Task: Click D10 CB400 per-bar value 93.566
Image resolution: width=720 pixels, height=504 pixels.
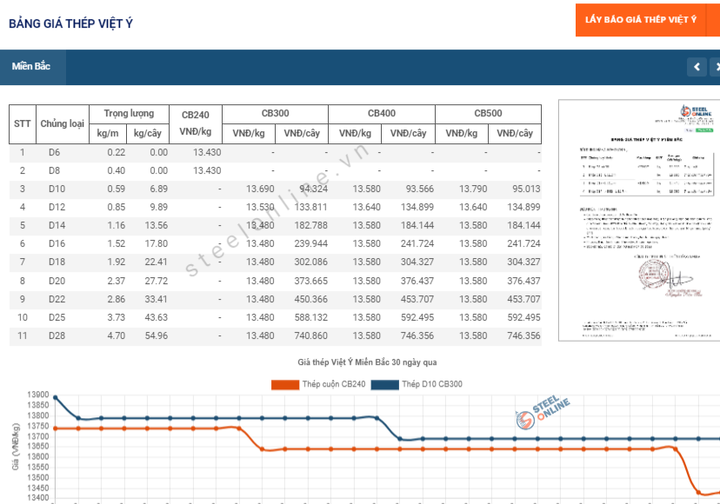Action: pyautogui.click(x=420, y=189)
